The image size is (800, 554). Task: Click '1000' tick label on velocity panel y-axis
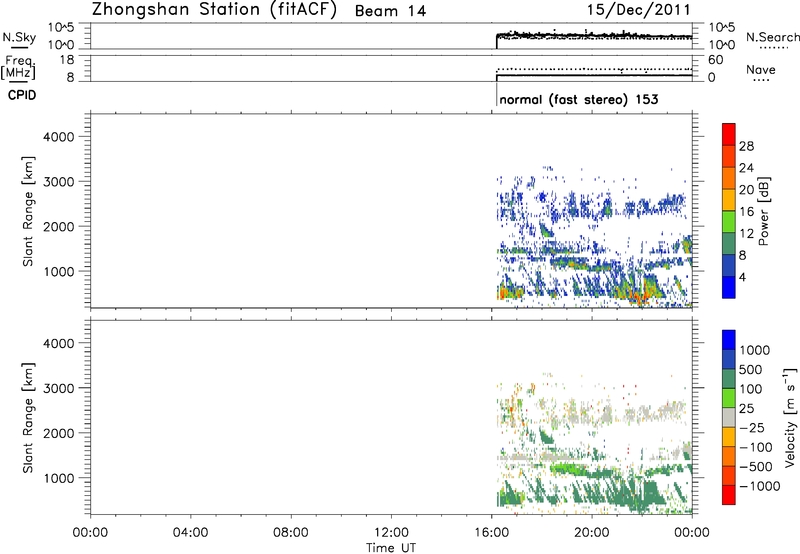pyautogui.click(x=59, y=478)
